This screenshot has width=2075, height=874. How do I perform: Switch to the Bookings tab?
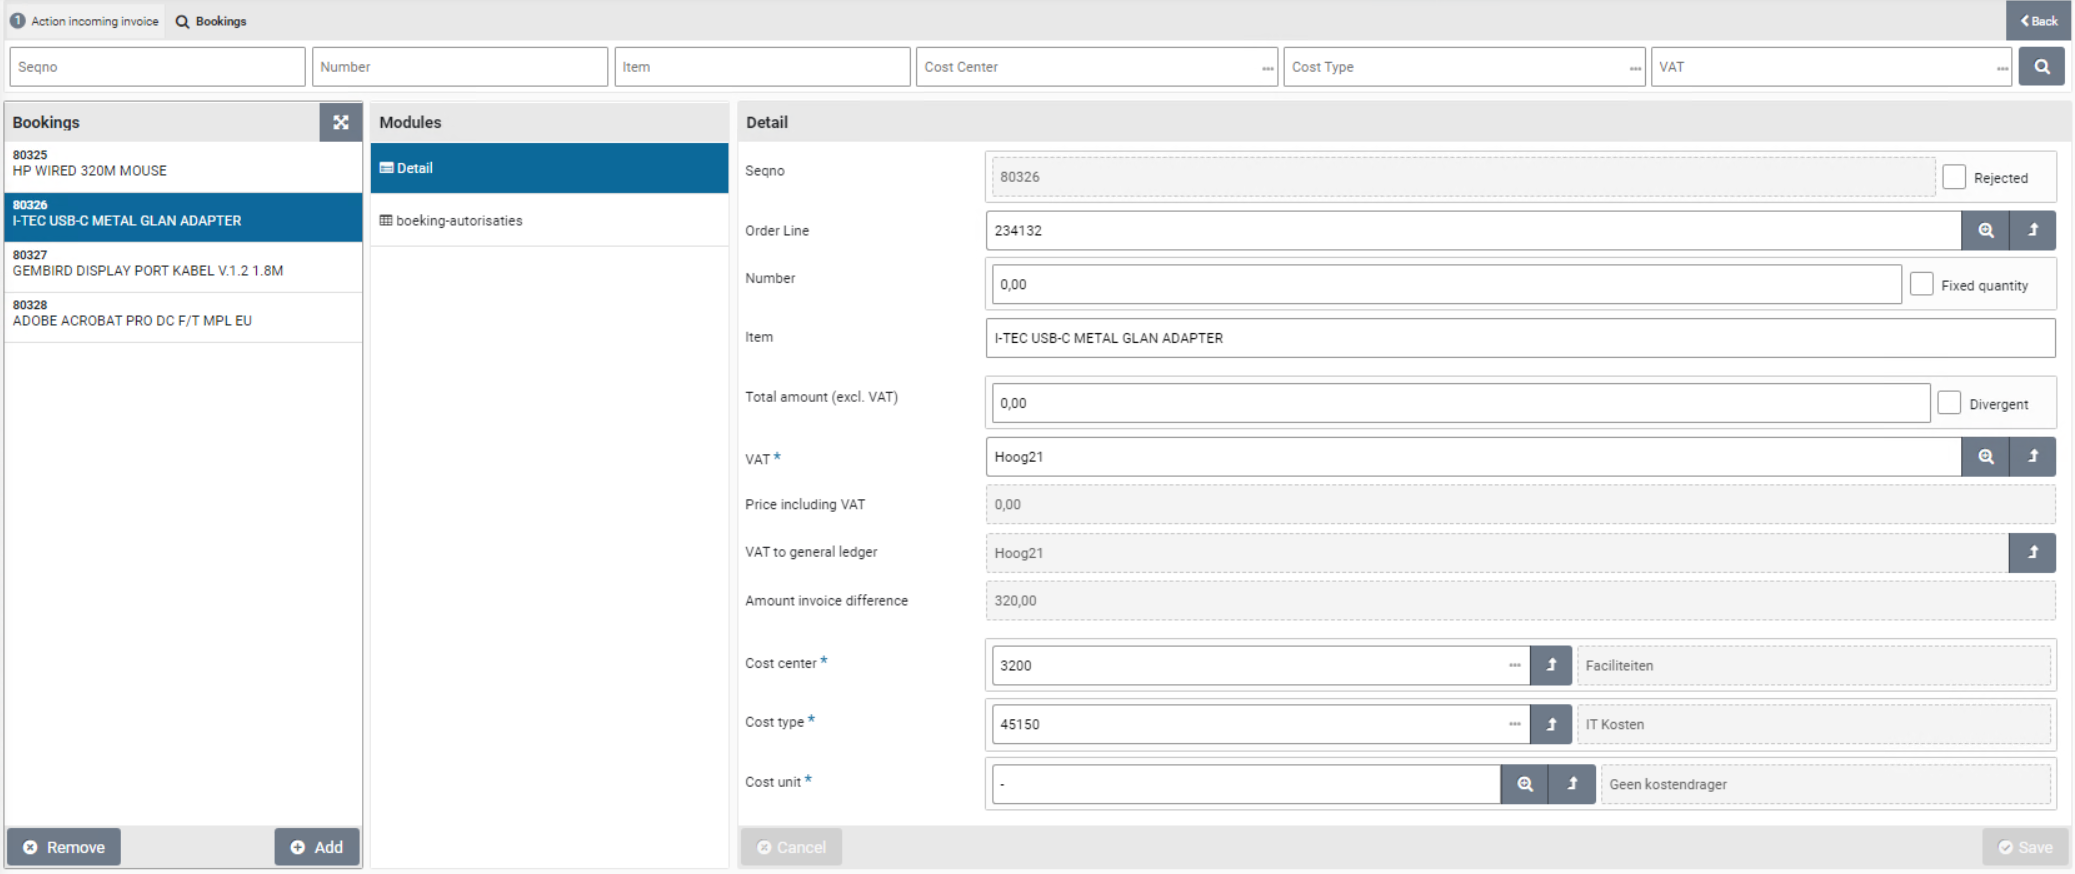[212, 21]
